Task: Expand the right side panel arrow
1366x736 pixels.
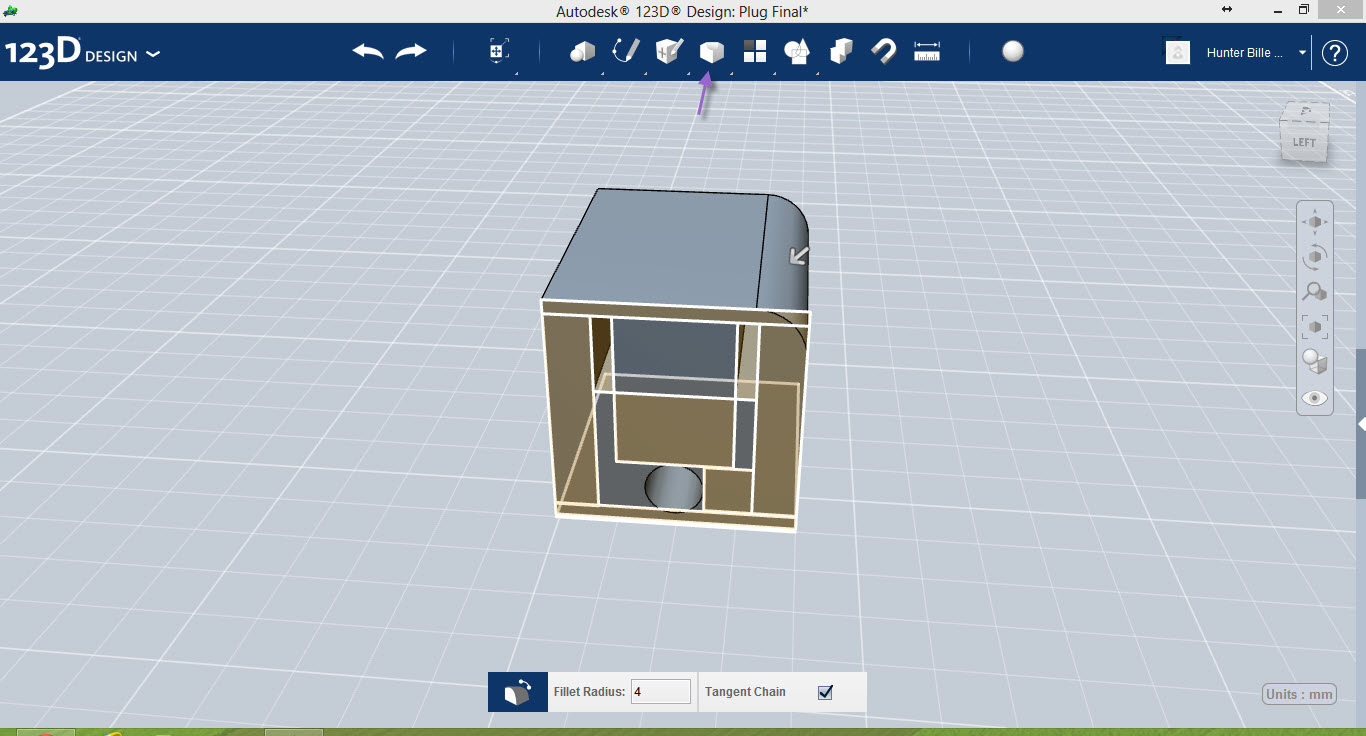Action: click(x=1361, y=424)
